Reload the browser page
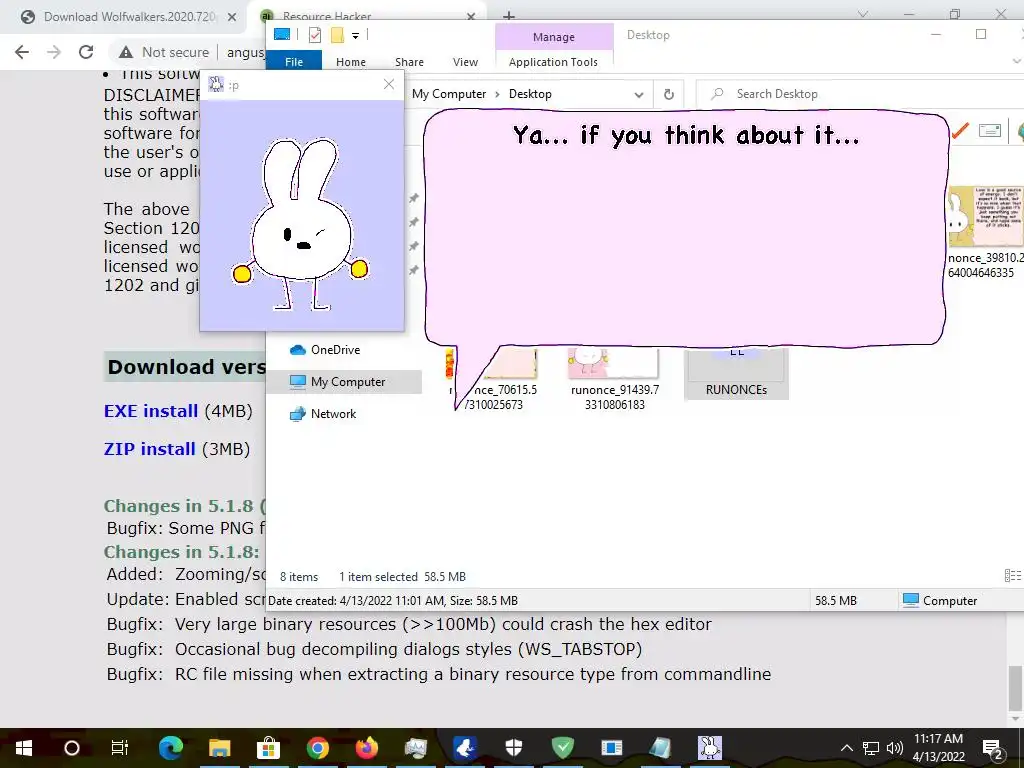 (86, 52)
